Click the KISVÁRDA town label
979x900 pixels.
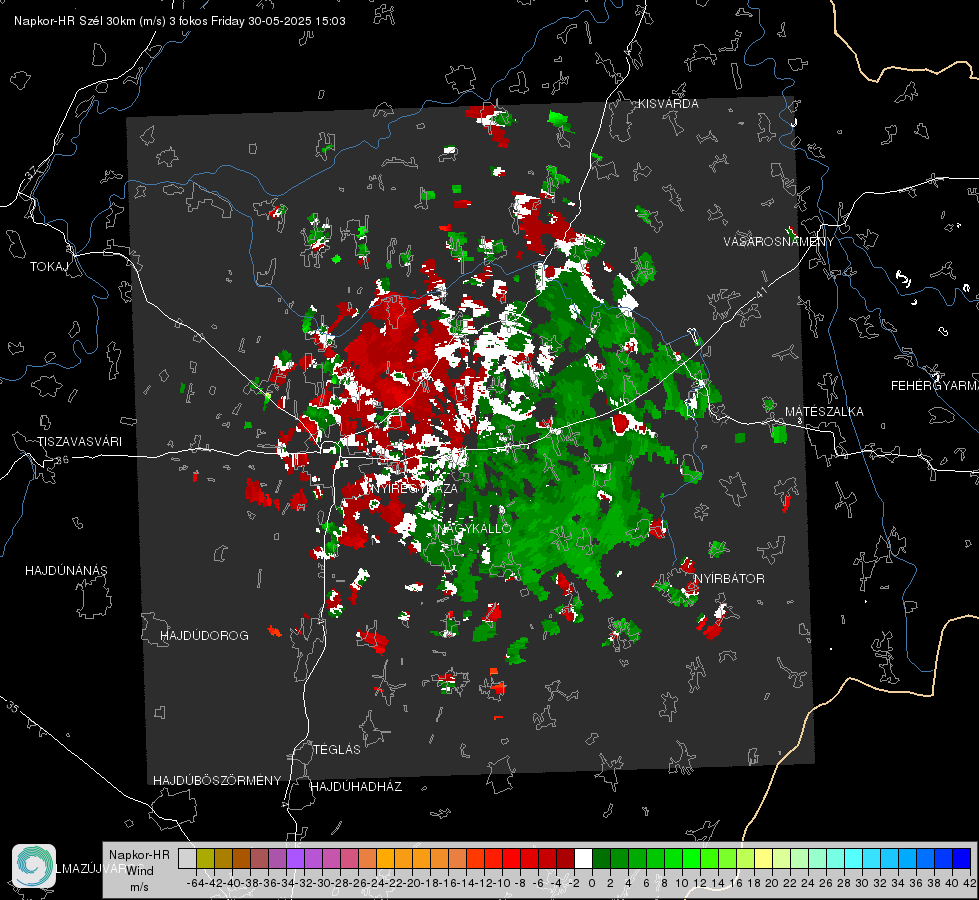point(668,104)
